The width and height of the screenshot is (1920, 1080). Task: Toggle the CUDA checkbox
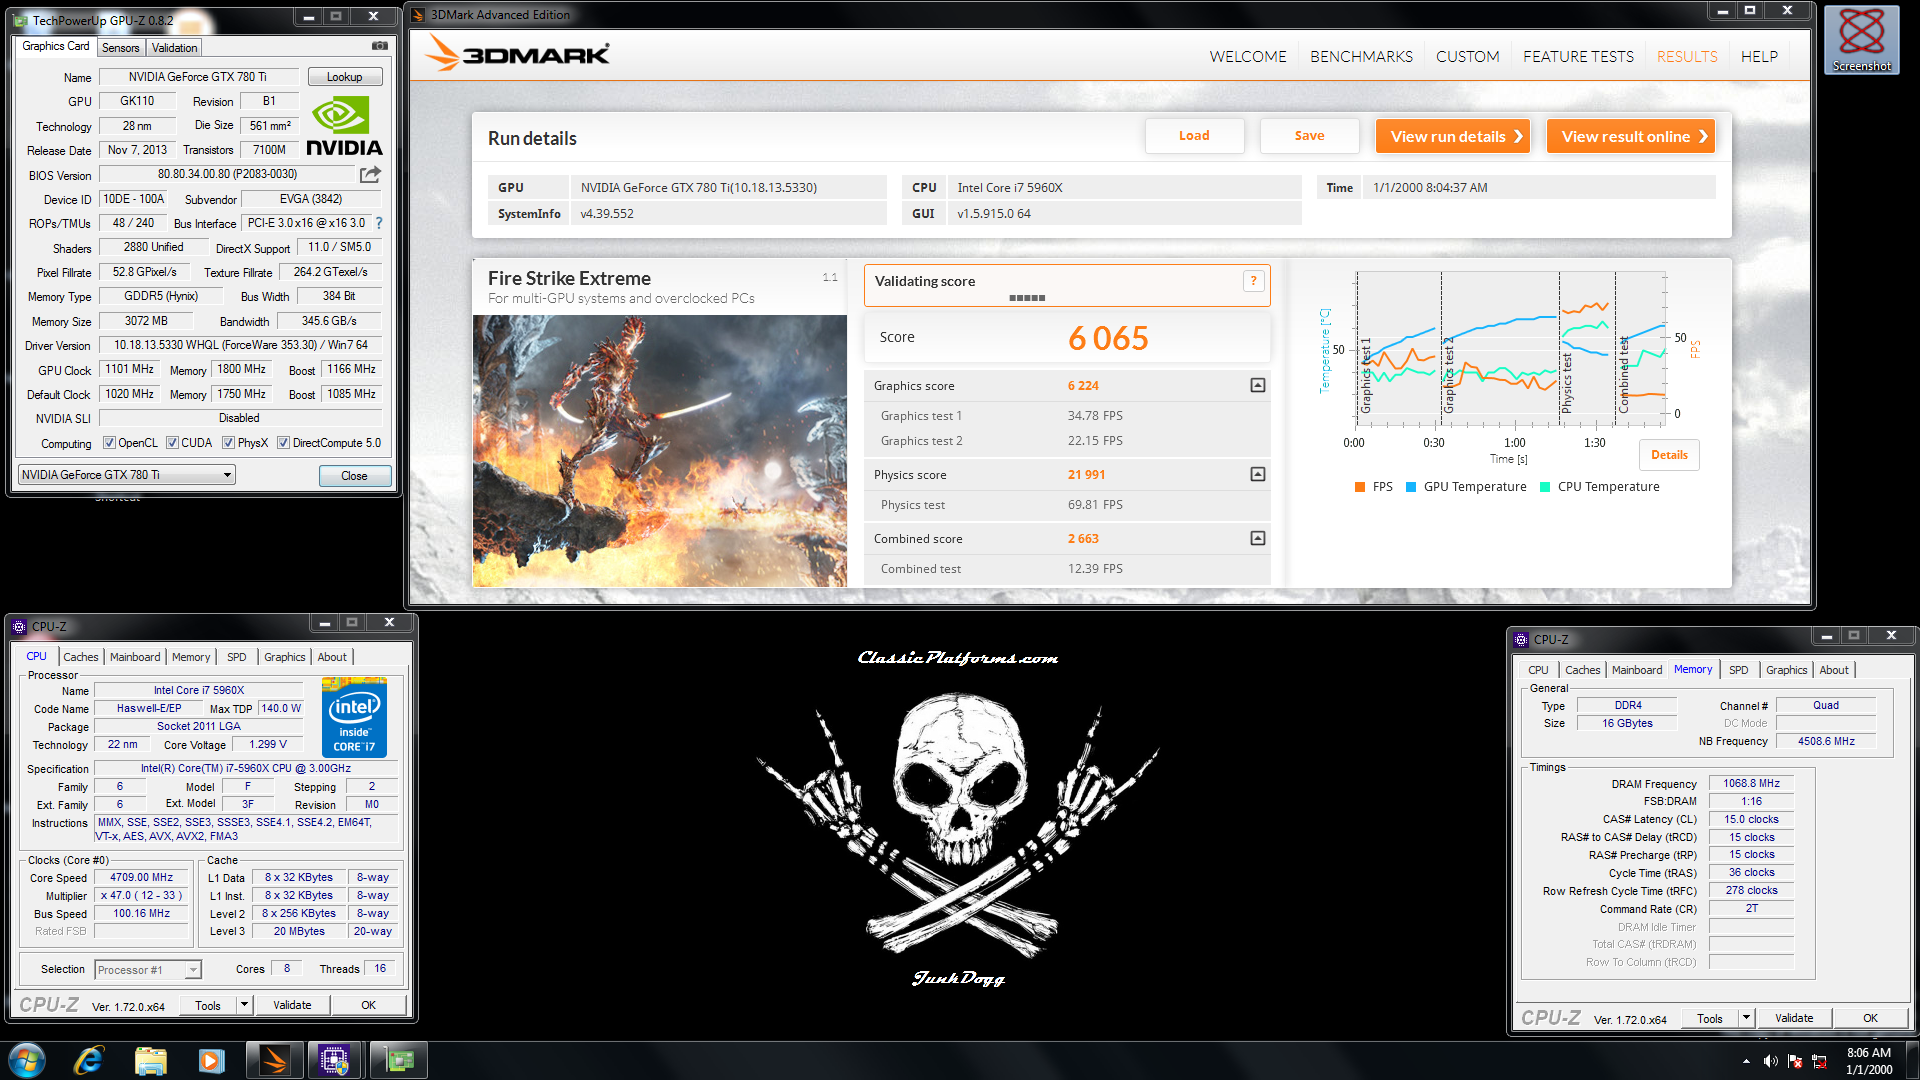point(172,443)
